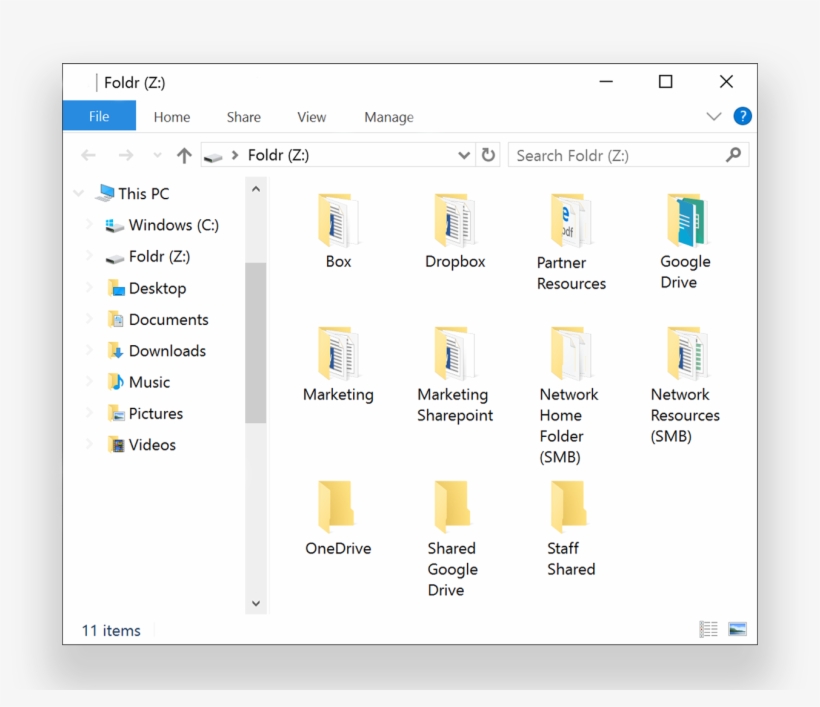Screen dimensions: 820x707
Task: Open the Google Drive folder icon
Action: pyautogui.click(x=687, y=220)
